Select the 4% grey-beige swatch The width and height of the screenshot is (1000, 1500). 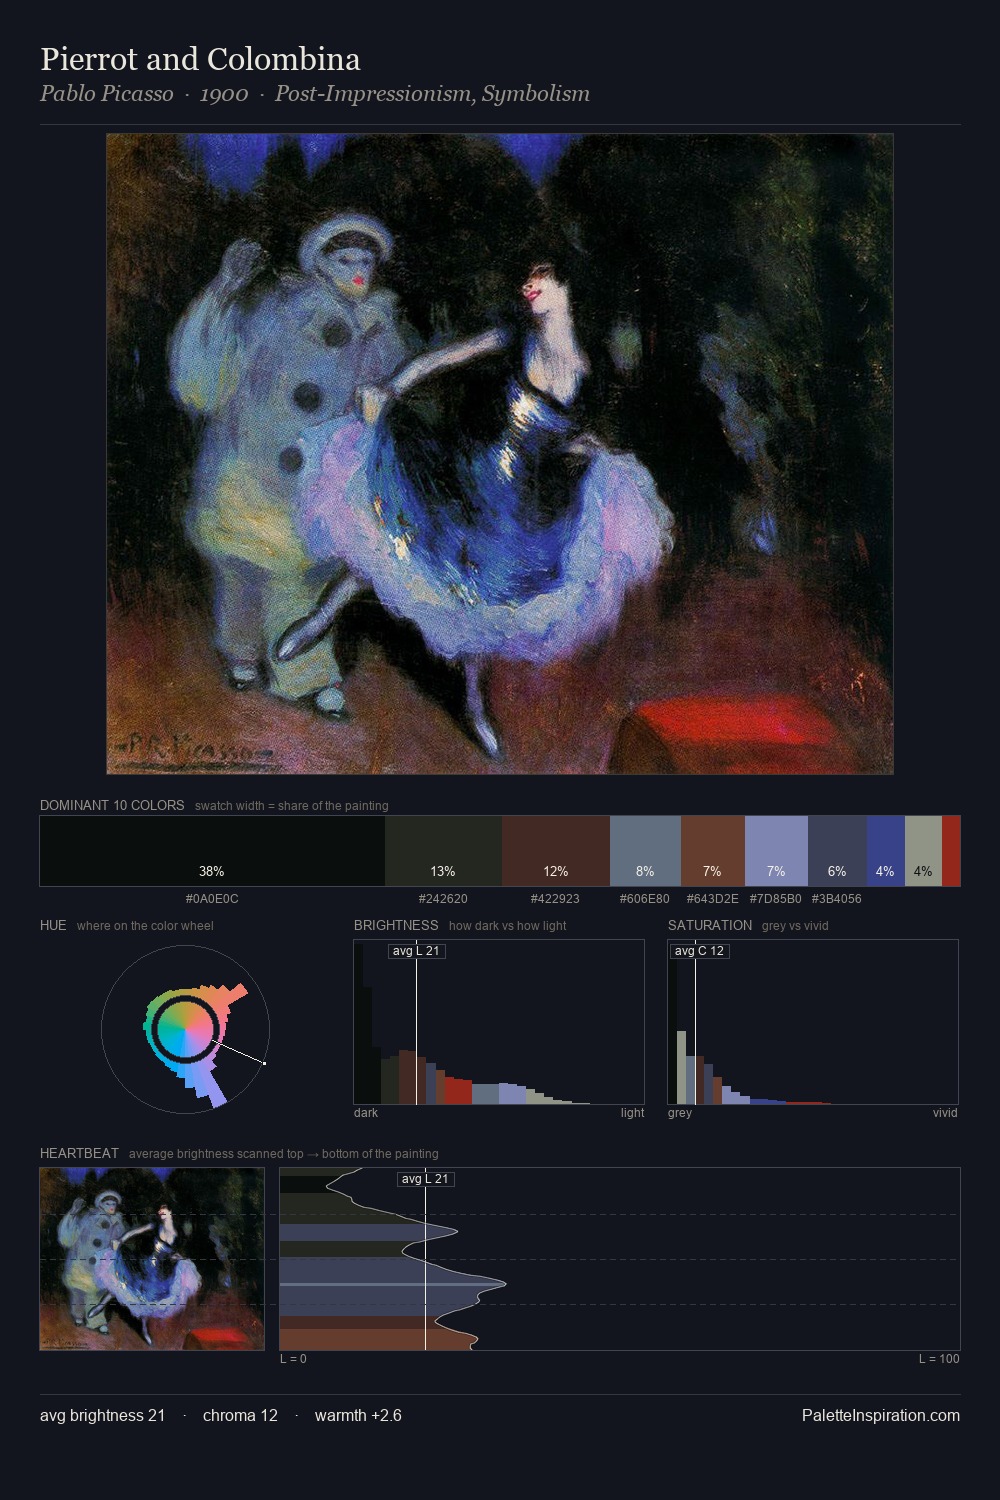pyautogui.click(x=923, y=851)
